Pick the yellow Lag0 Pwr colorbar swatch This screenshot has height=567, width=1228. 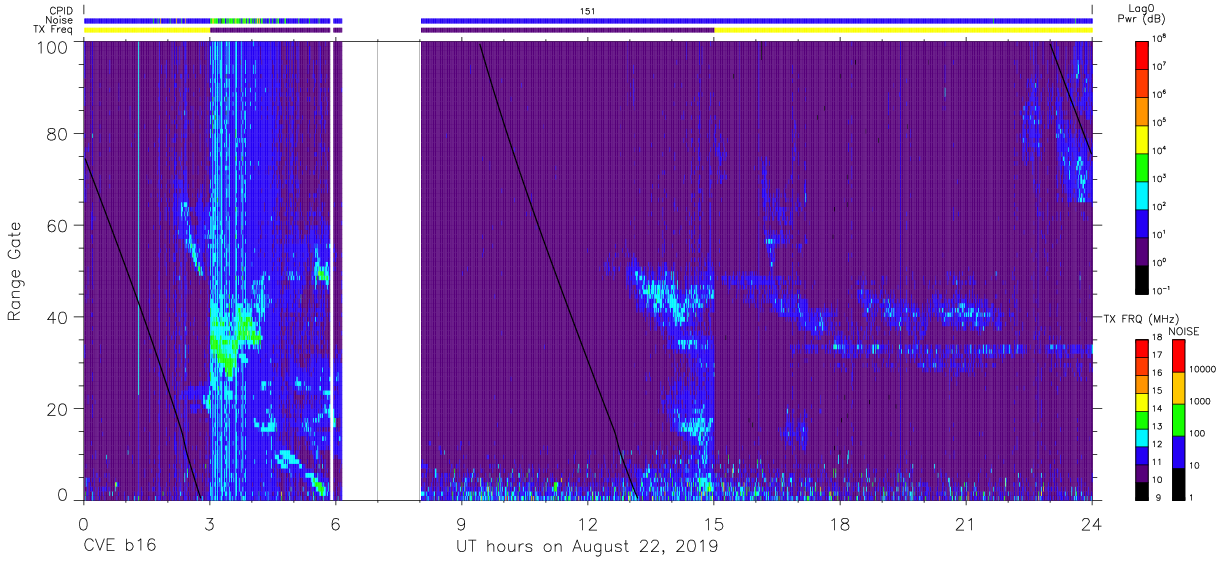(x=1143, y=138)
